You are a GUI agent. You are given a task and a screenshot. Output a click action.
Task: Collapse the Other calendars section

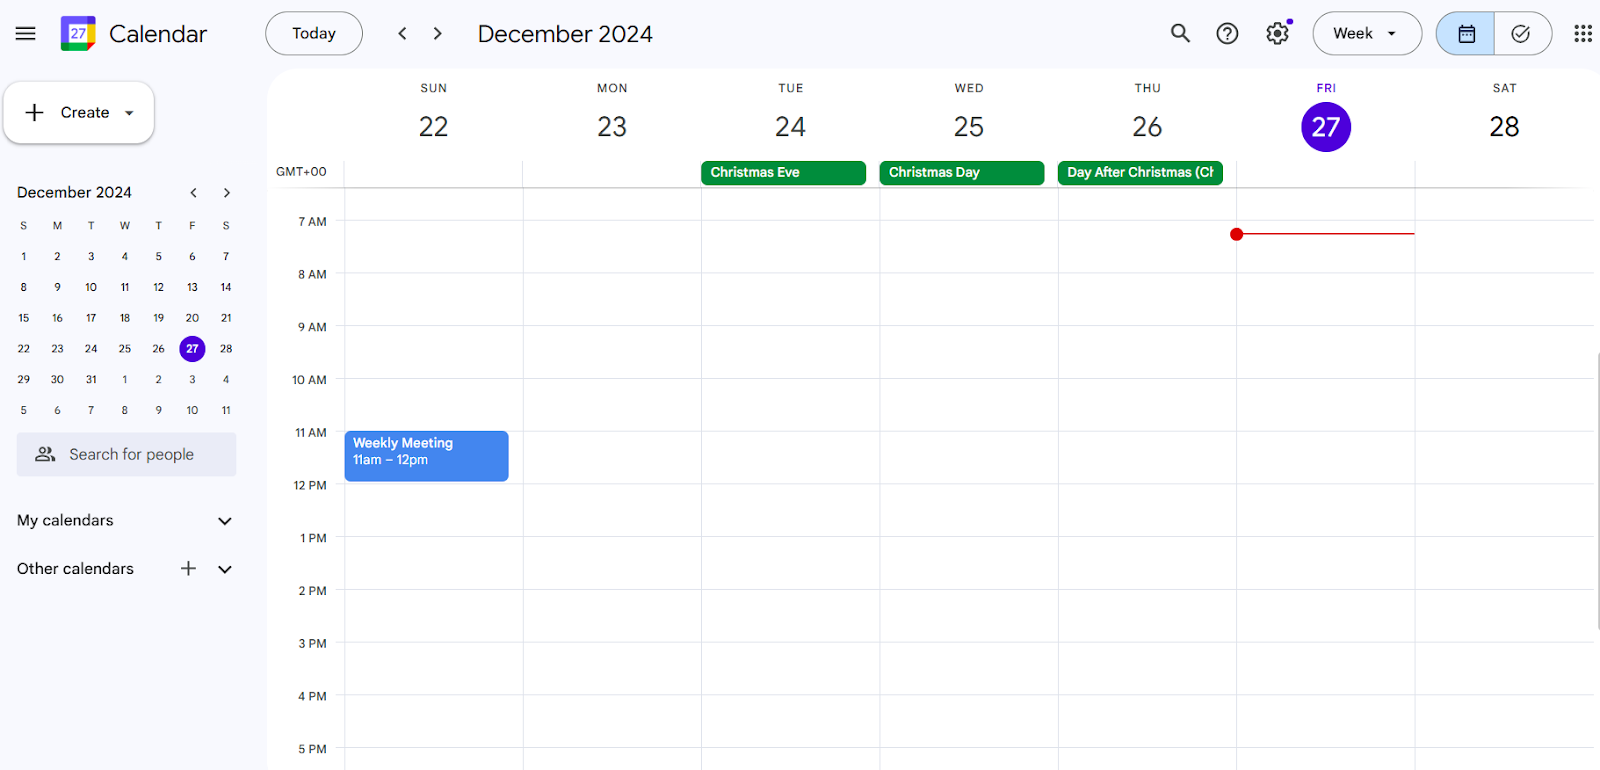[225, 569]
